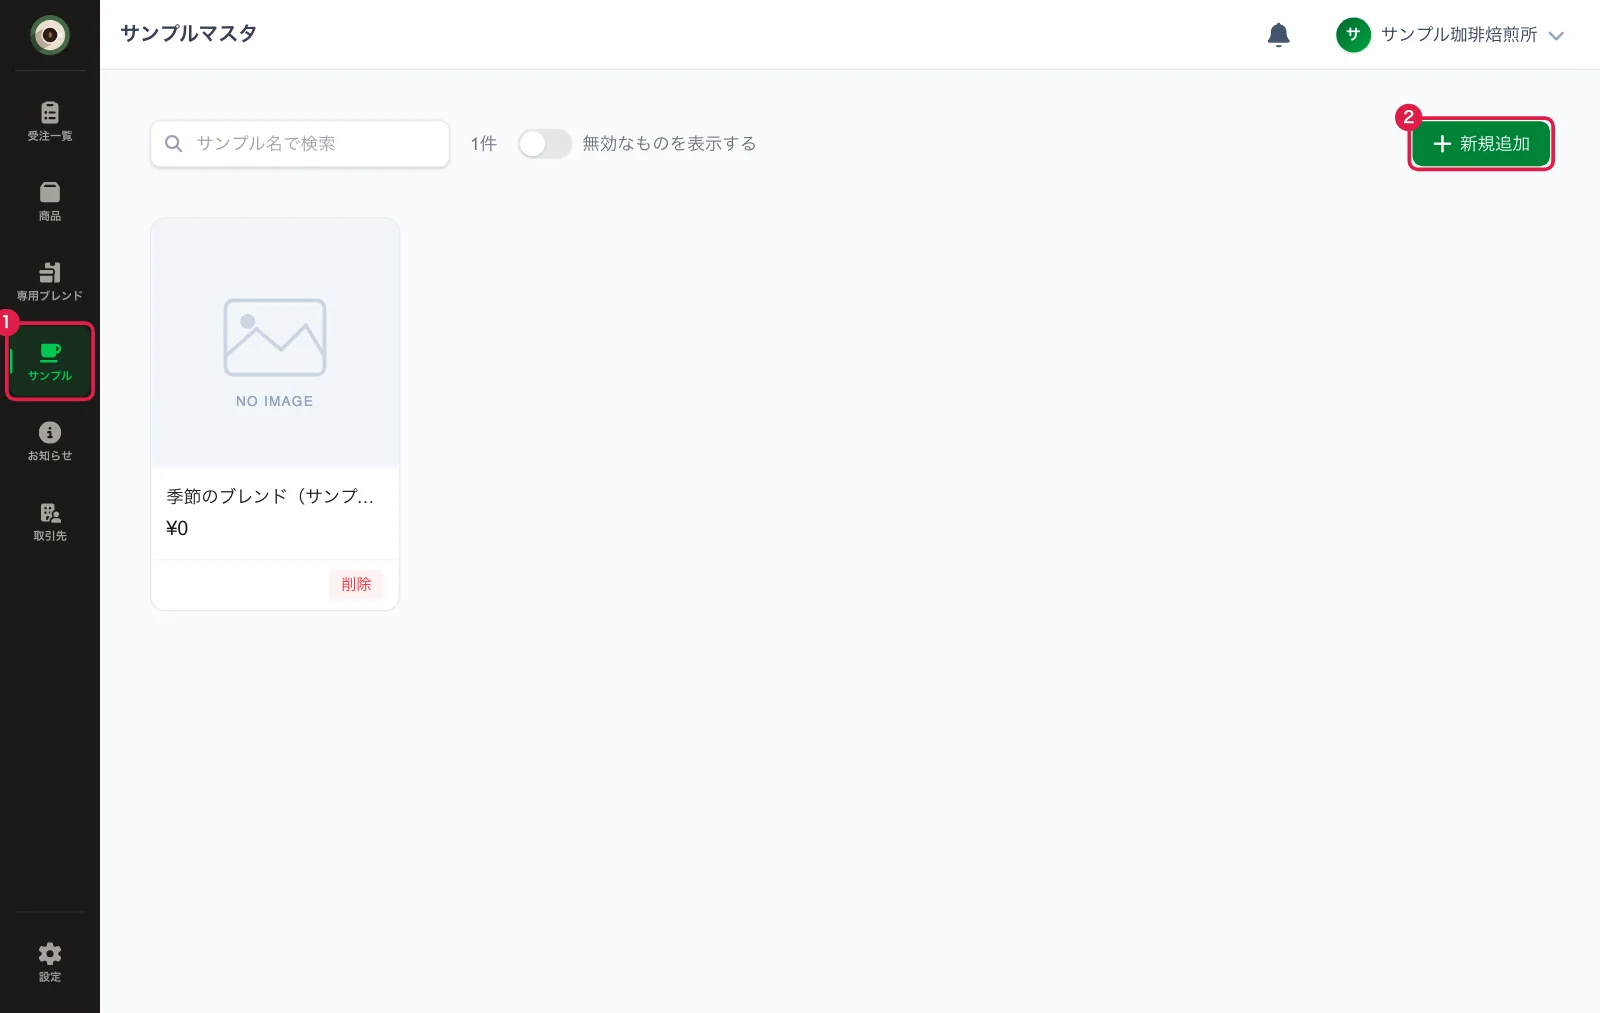Focus the サンプル名で検索 search field
Screen dimensions: 1600x1013
(300, 144)
